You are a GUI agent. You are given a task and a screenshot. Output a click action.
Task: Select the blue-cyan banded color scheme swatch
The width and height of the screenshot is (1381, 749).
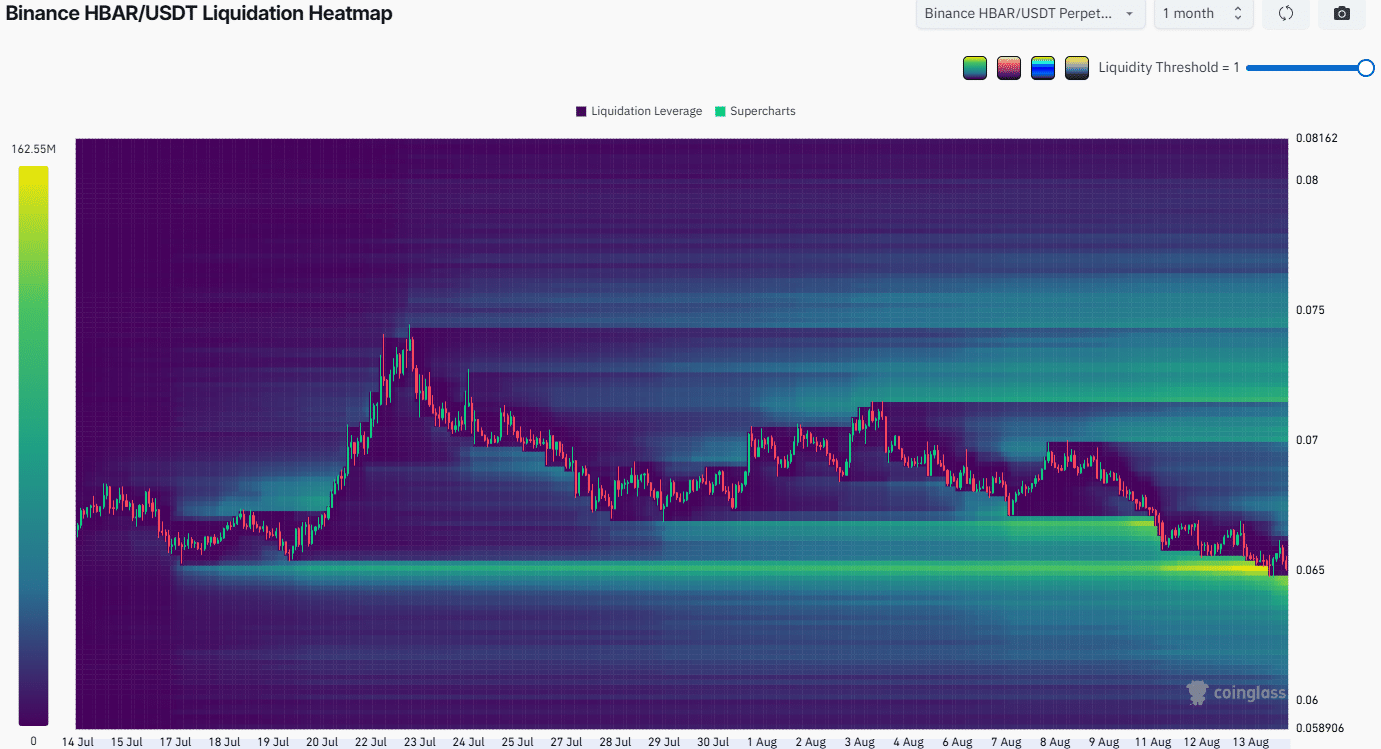[x=1043, y=68]
